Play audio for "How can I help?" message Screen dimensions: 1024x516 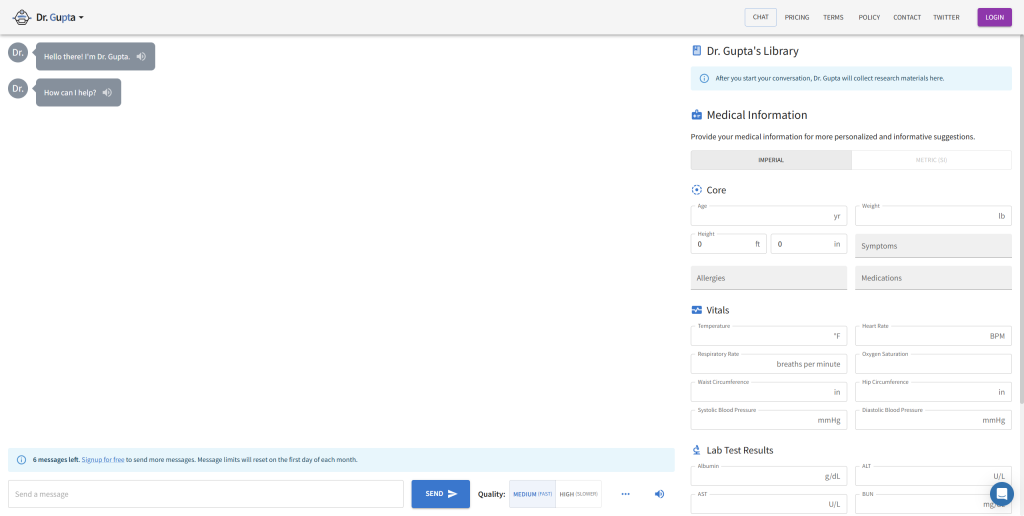click(x=107, y=93)
